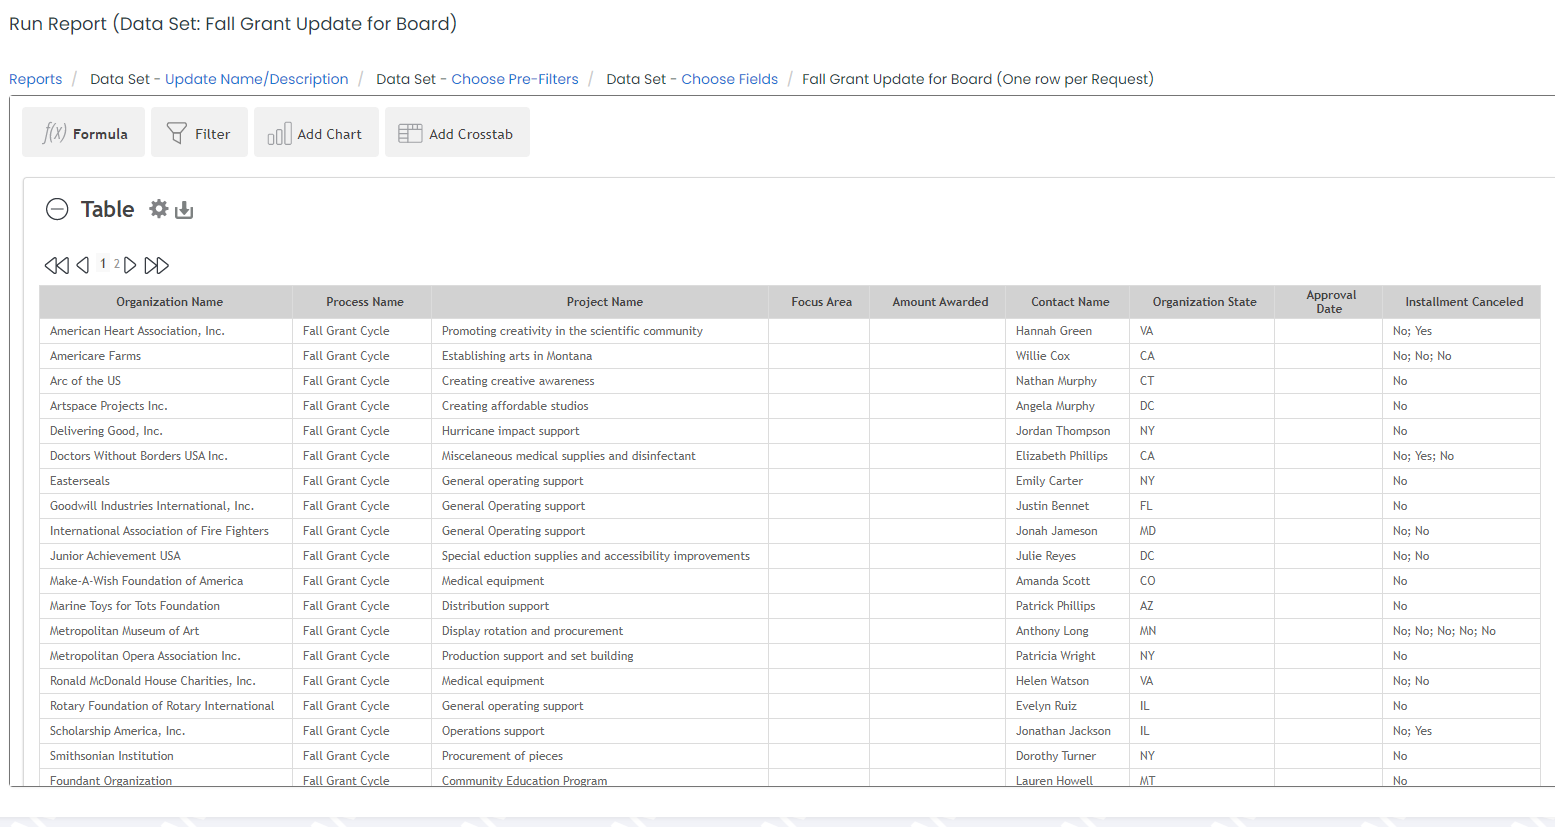1555x827 pixels.
Task: Click project 'Promoting creativity in the scientific community'
Action: 572,331
